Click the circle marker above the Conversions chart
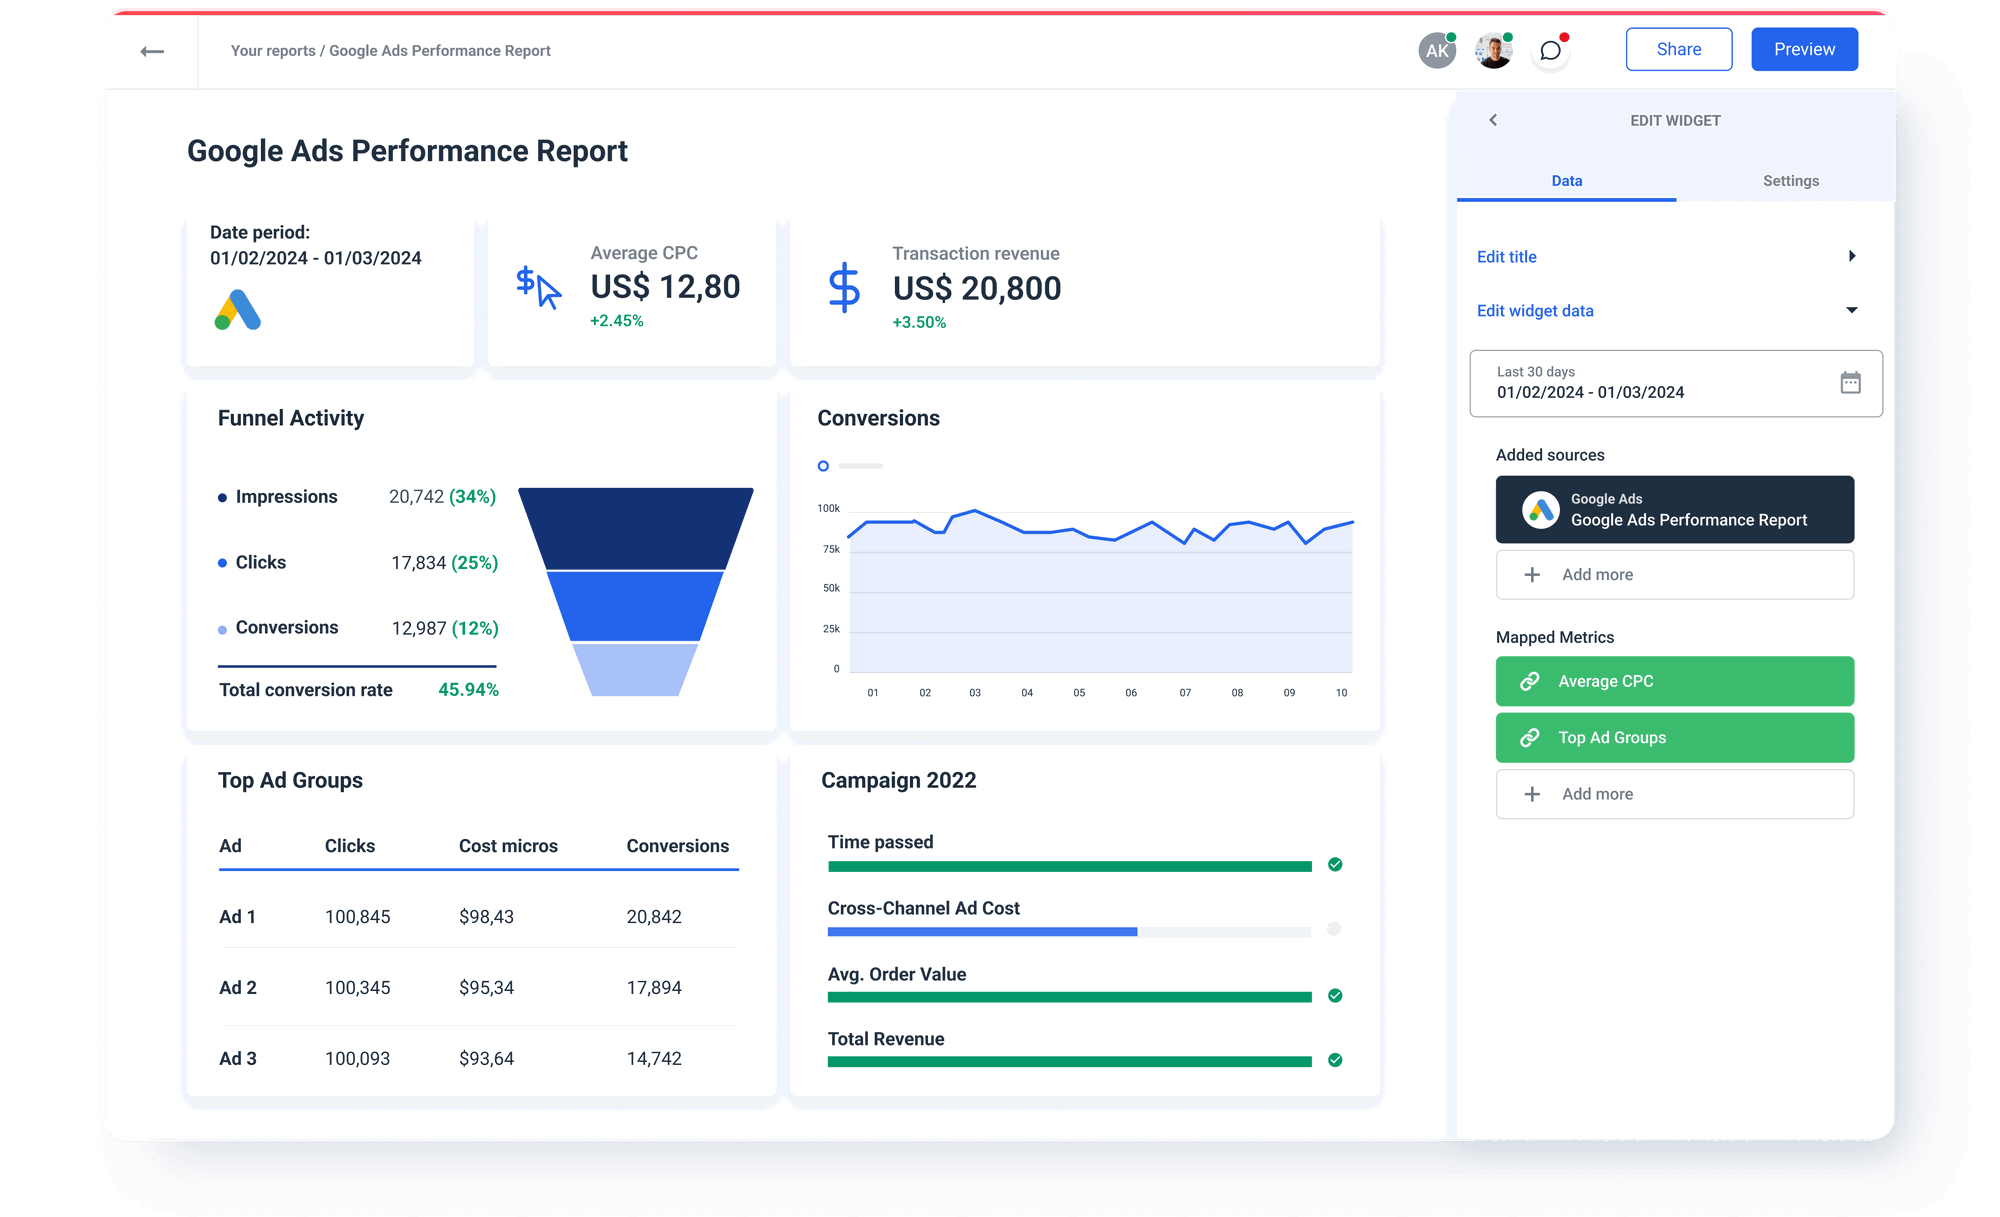 [x=823, y=466]
